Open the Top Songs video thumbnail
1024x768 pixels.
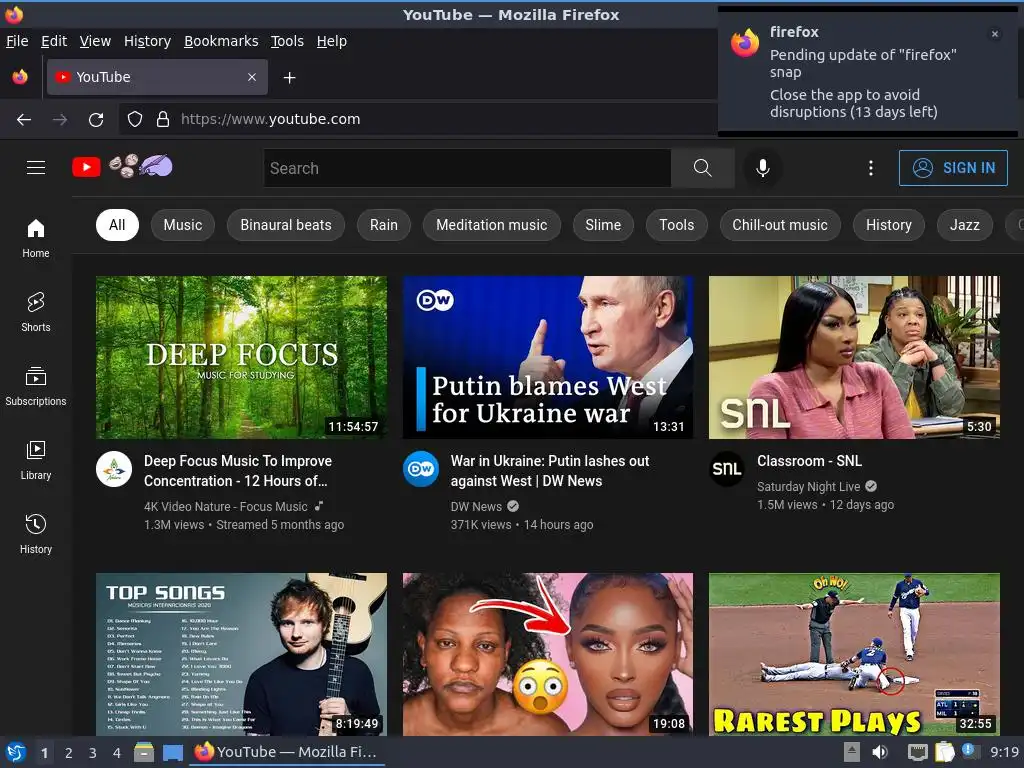click(241, 654)
